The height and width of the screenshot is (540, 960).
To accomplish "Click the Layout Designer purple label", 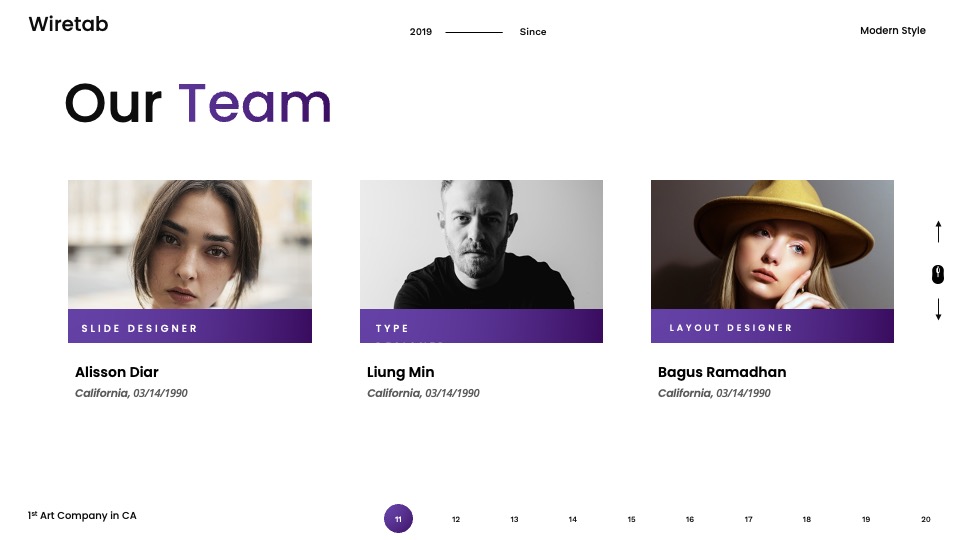I will coord(772,326).
